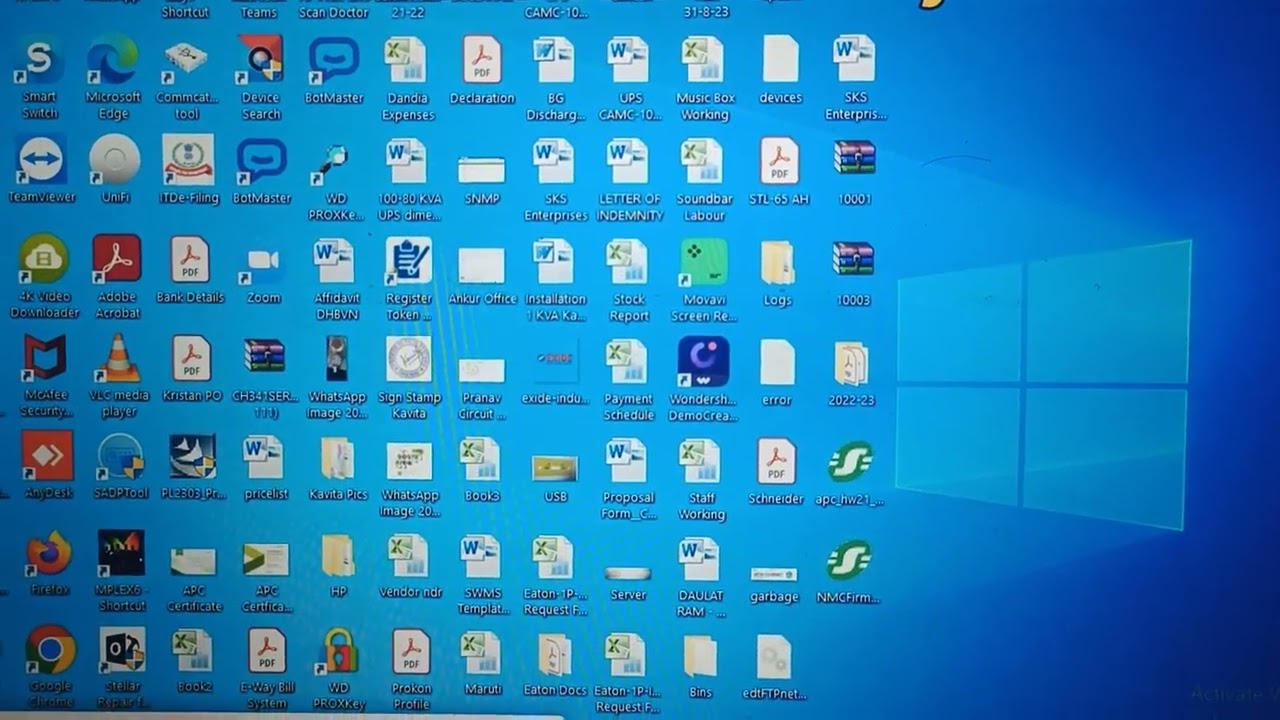
Task: Open the Pranav Circuit file
Action: [481, 370]
